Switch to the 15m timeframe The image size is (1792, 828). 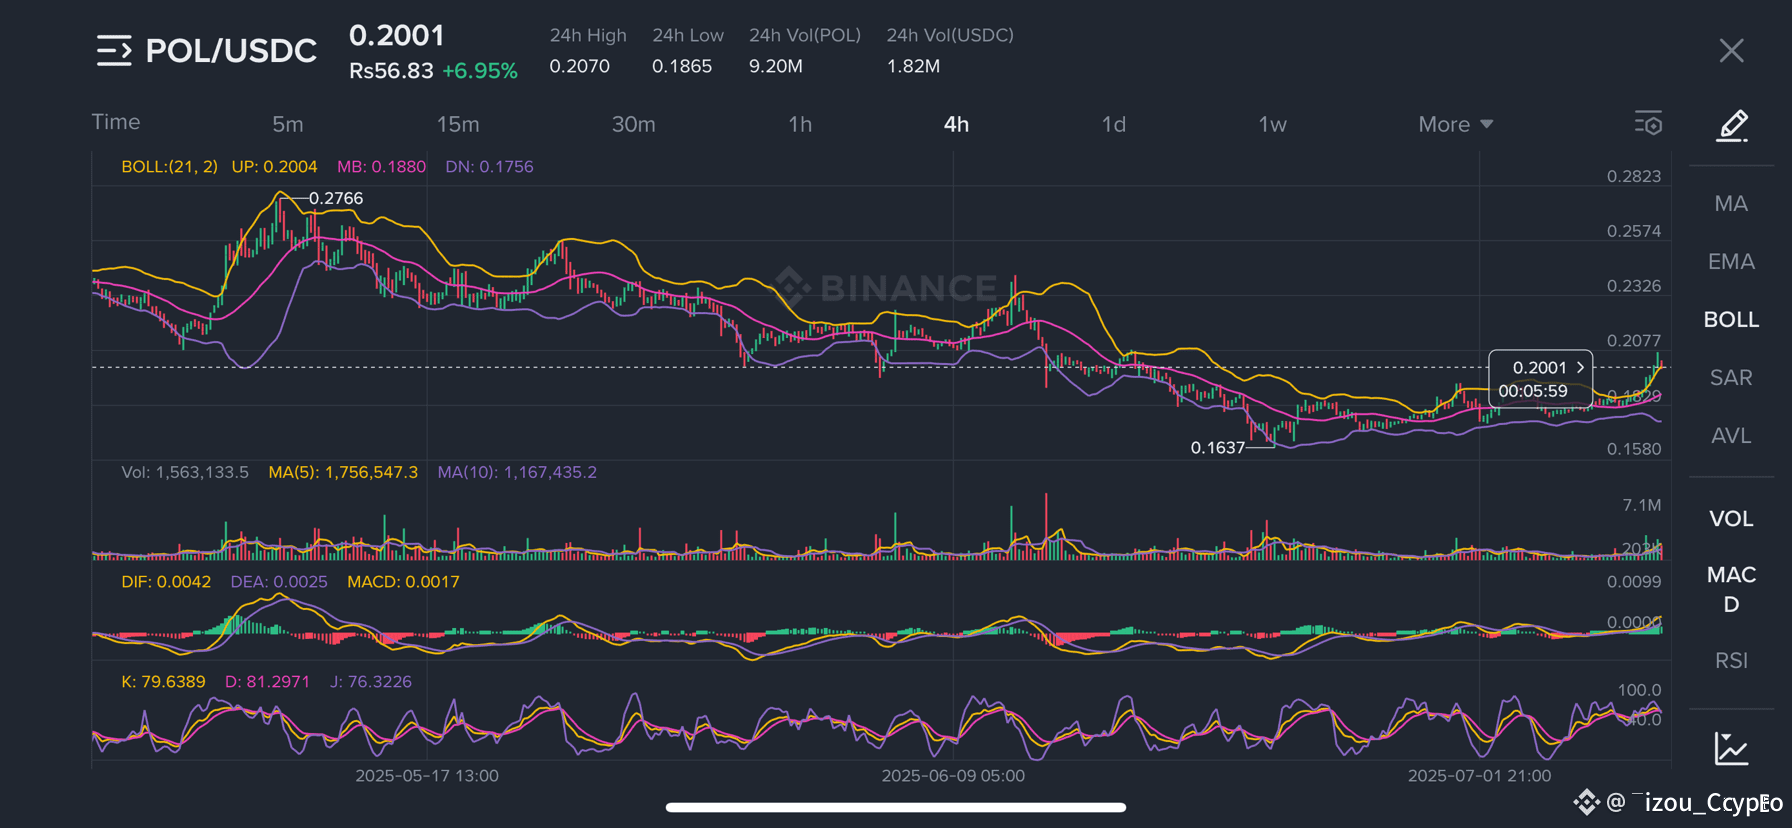[458, 124]
